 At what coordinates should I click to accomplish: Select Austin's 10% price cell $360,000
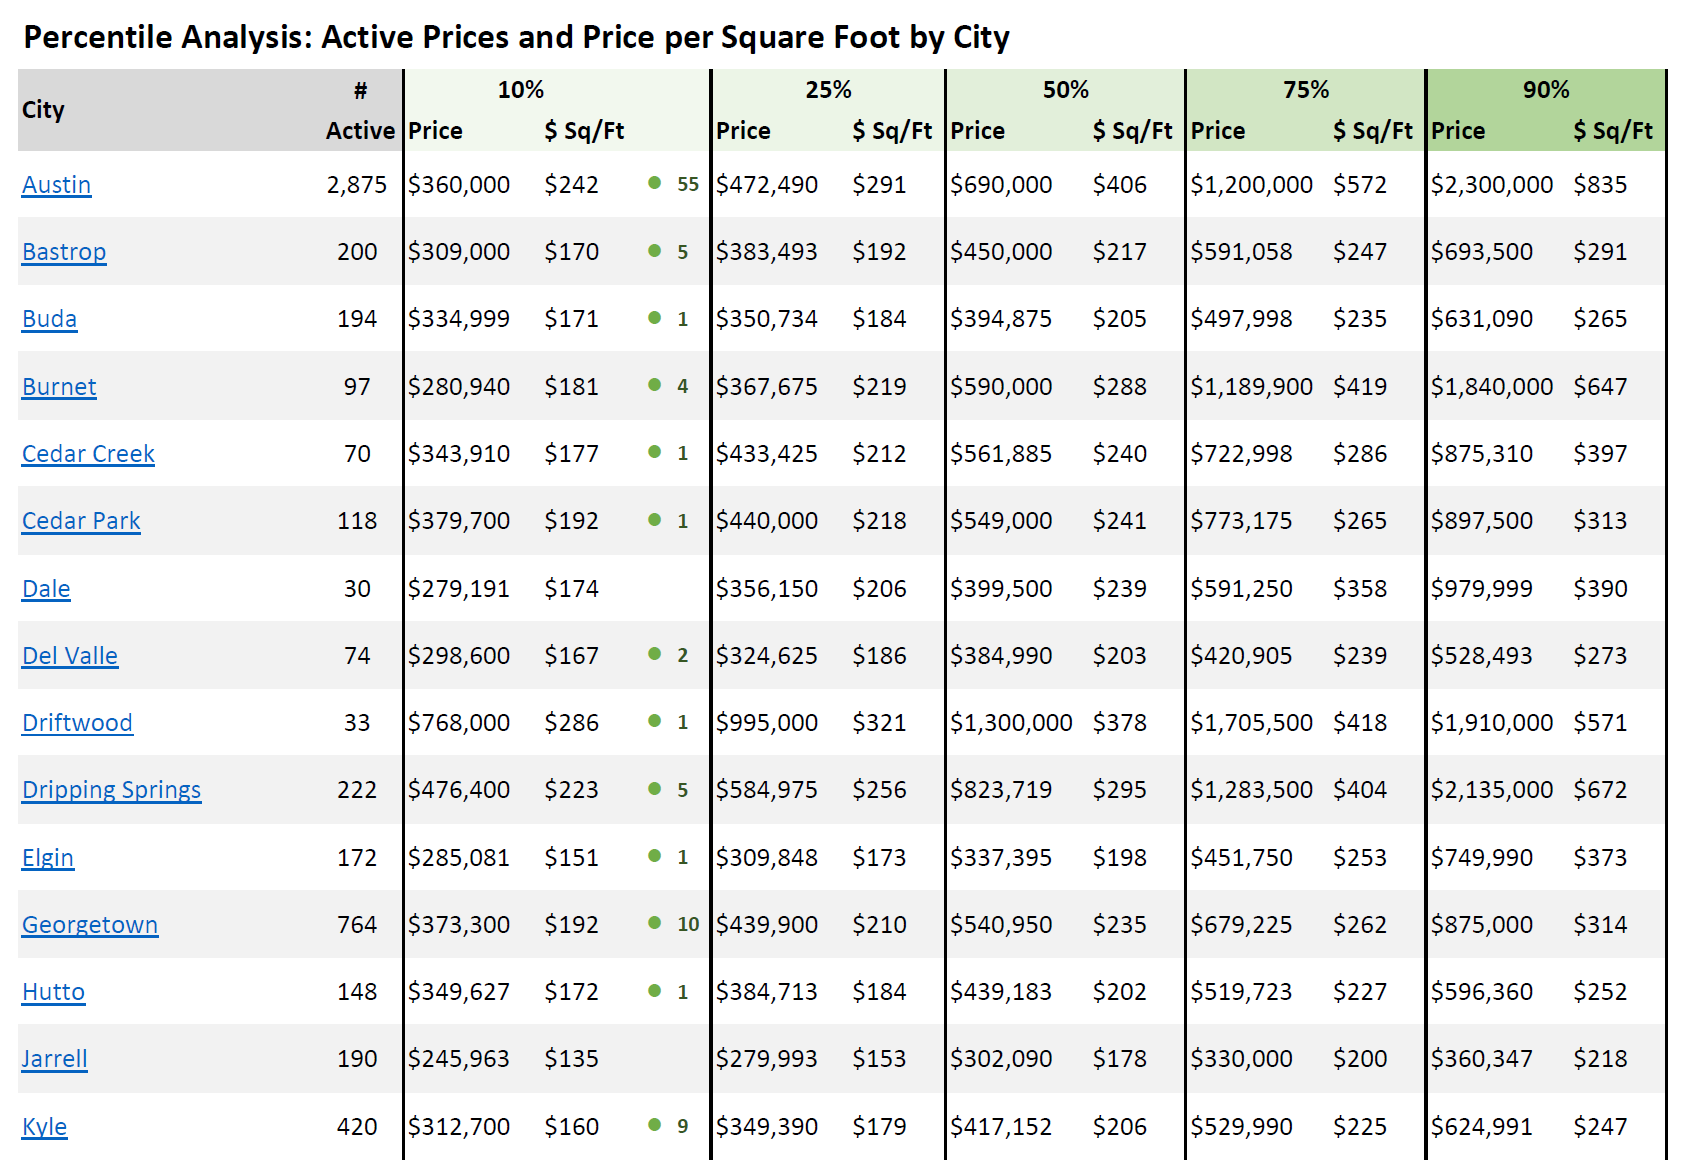click(x=459, y=185)
